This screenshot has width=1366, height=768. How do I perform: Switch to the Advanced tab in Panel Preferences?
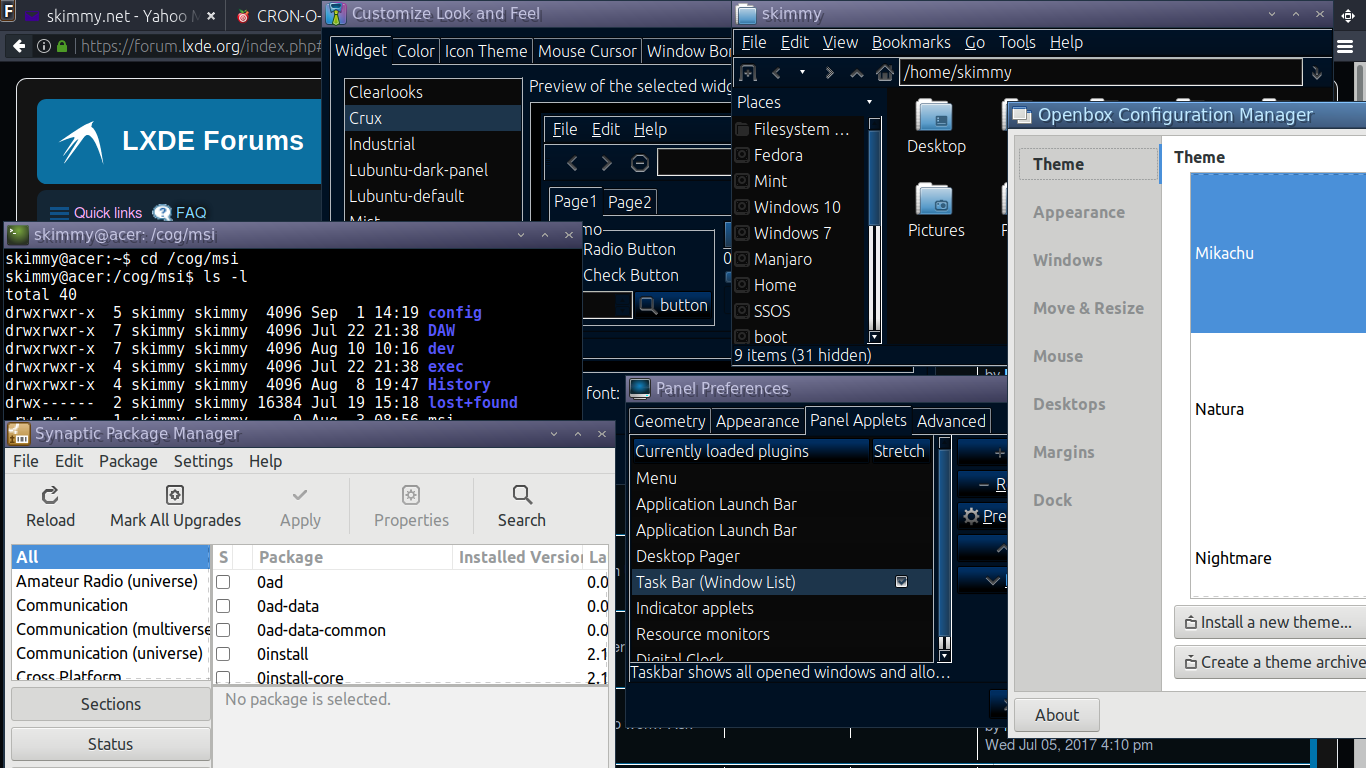[x=951, y=421]
